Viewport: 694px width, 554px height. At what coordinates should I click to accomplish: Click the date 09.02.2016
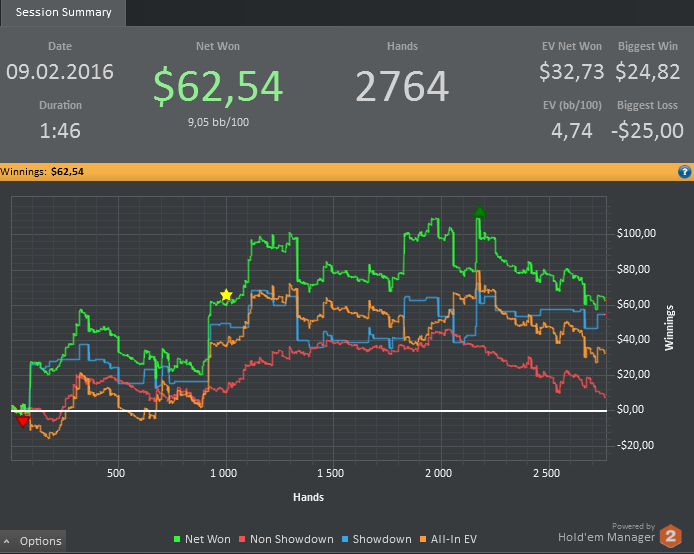(60, 72)
